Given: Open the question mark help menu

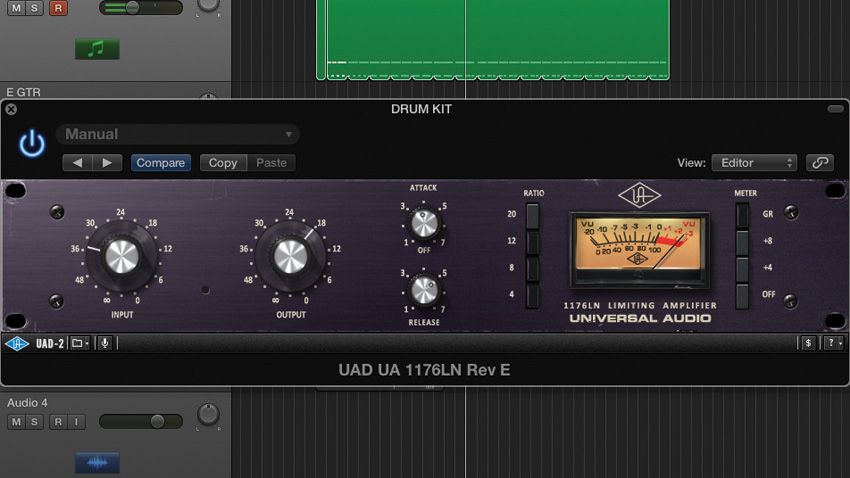Looking at the screenshot, I should tap(833, 343).
